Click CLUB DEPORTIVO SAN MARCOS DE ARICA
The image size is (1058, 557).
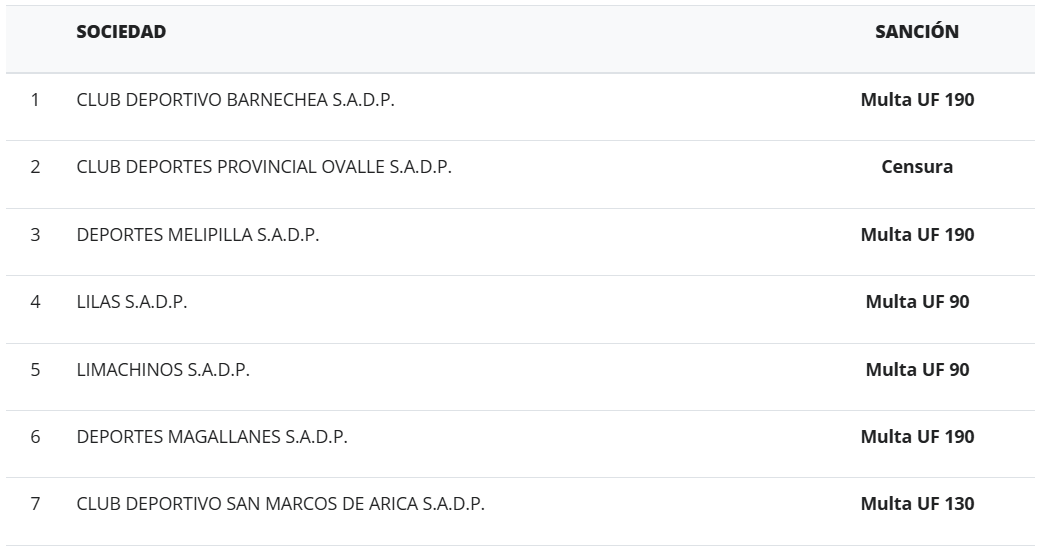pyautogui.click(x=280, y=504)
